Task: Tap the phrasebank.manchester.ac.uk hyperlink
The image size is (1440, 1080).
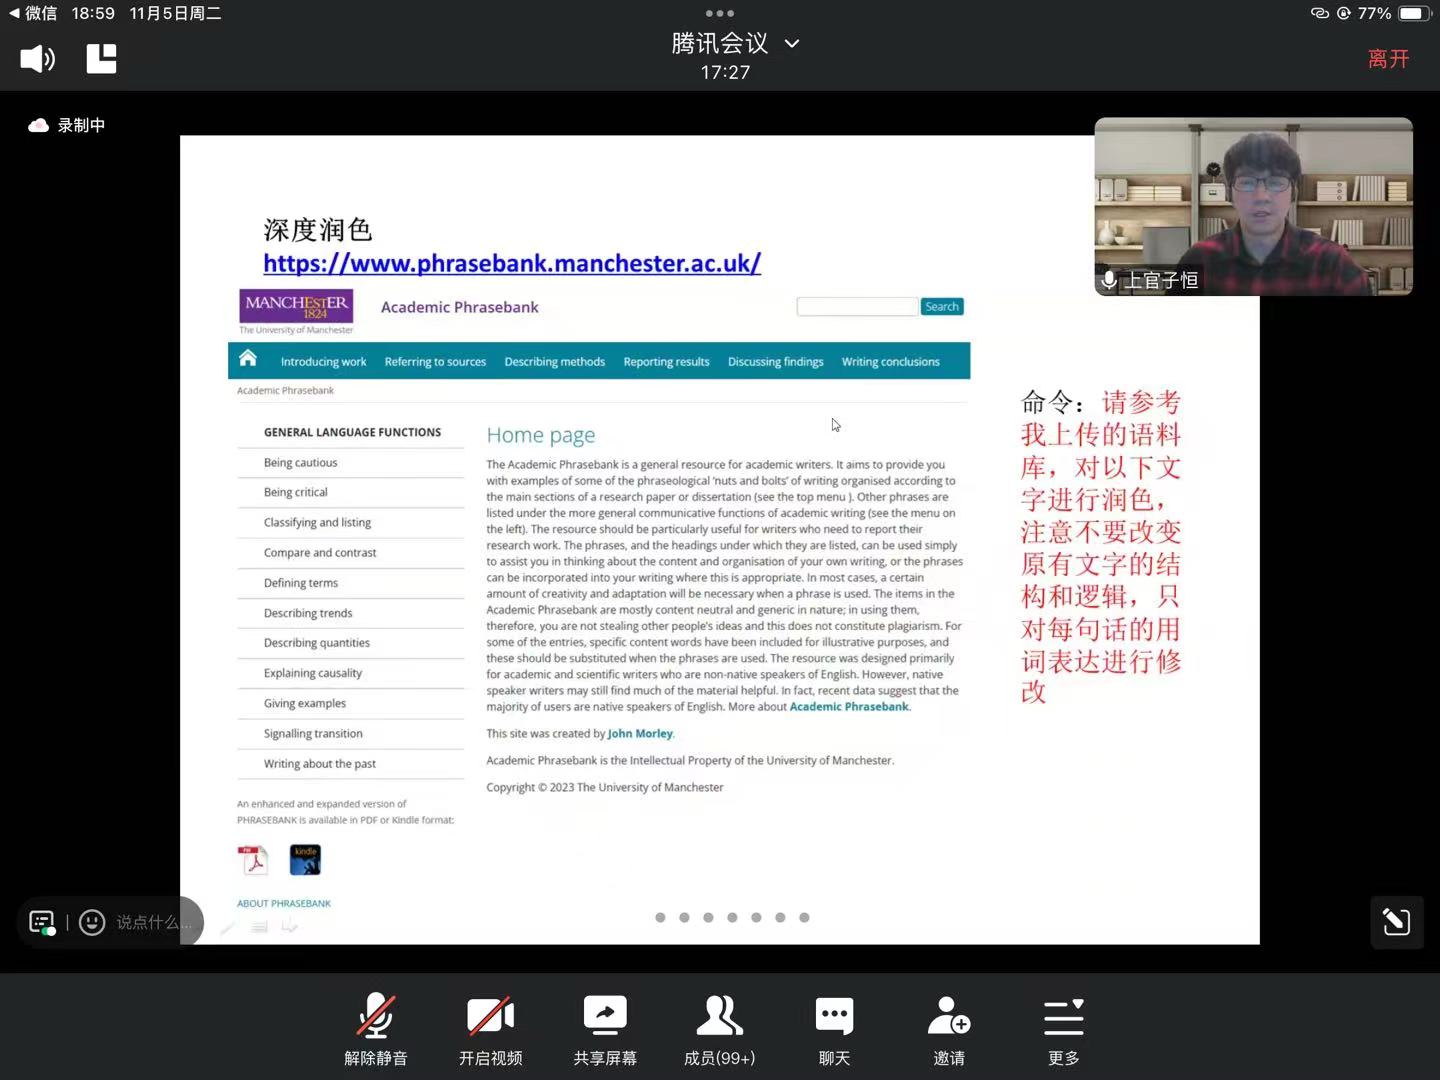Action: (x=512, y=263)
